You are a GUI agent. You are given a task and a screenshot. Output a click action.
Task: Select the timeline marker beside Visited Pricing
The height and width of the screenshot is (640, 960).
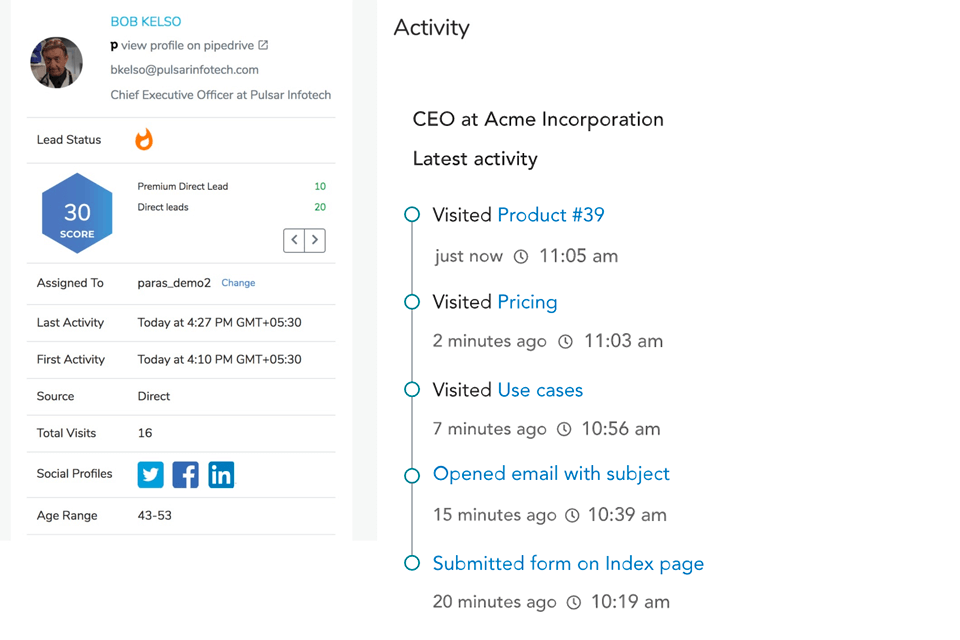pyautogui.click(x=411, y=302)
